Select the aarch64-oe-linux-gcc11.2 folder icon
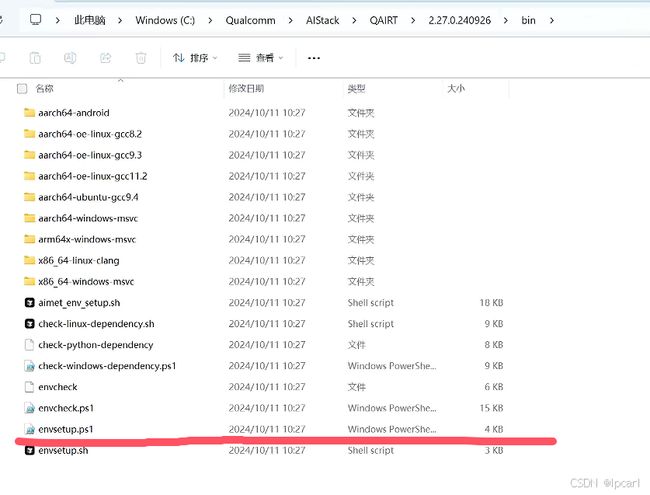This screenshot has height=495, width=650. (29, 176)
